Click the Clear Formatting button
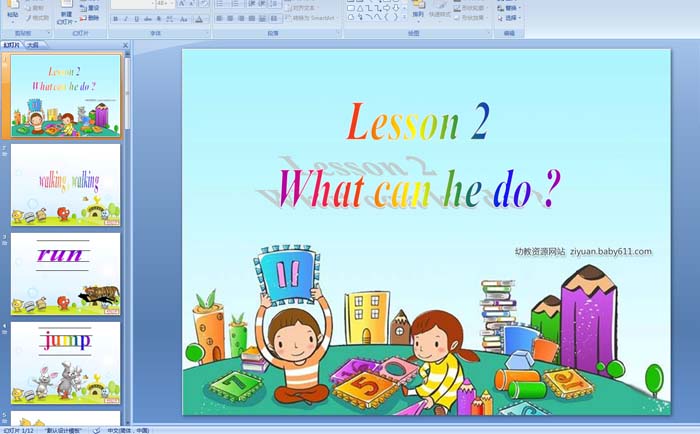This screenshot has width=700, height=434. click(204, 4)
